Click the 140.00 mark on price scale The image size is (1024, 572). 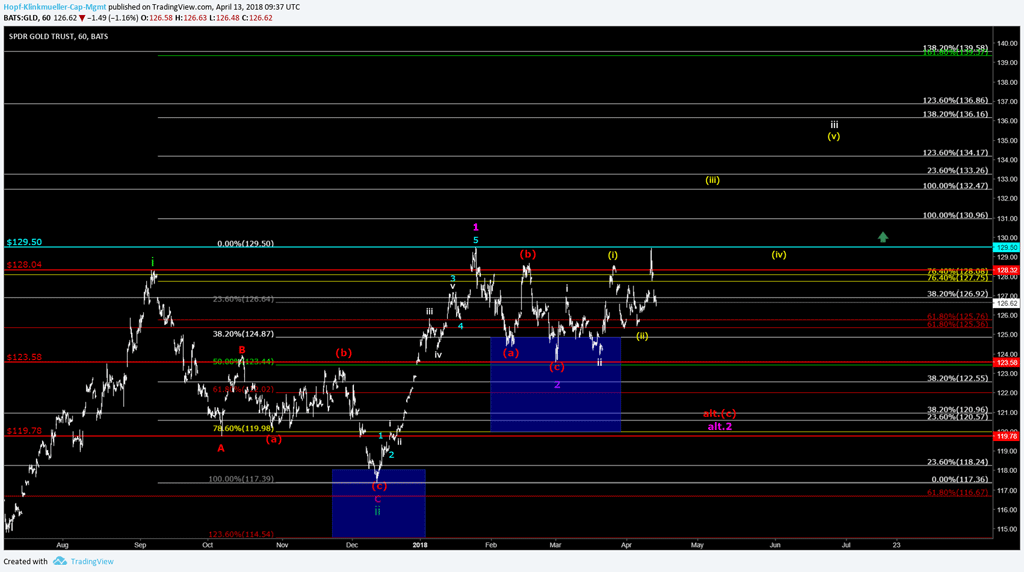1007,44
